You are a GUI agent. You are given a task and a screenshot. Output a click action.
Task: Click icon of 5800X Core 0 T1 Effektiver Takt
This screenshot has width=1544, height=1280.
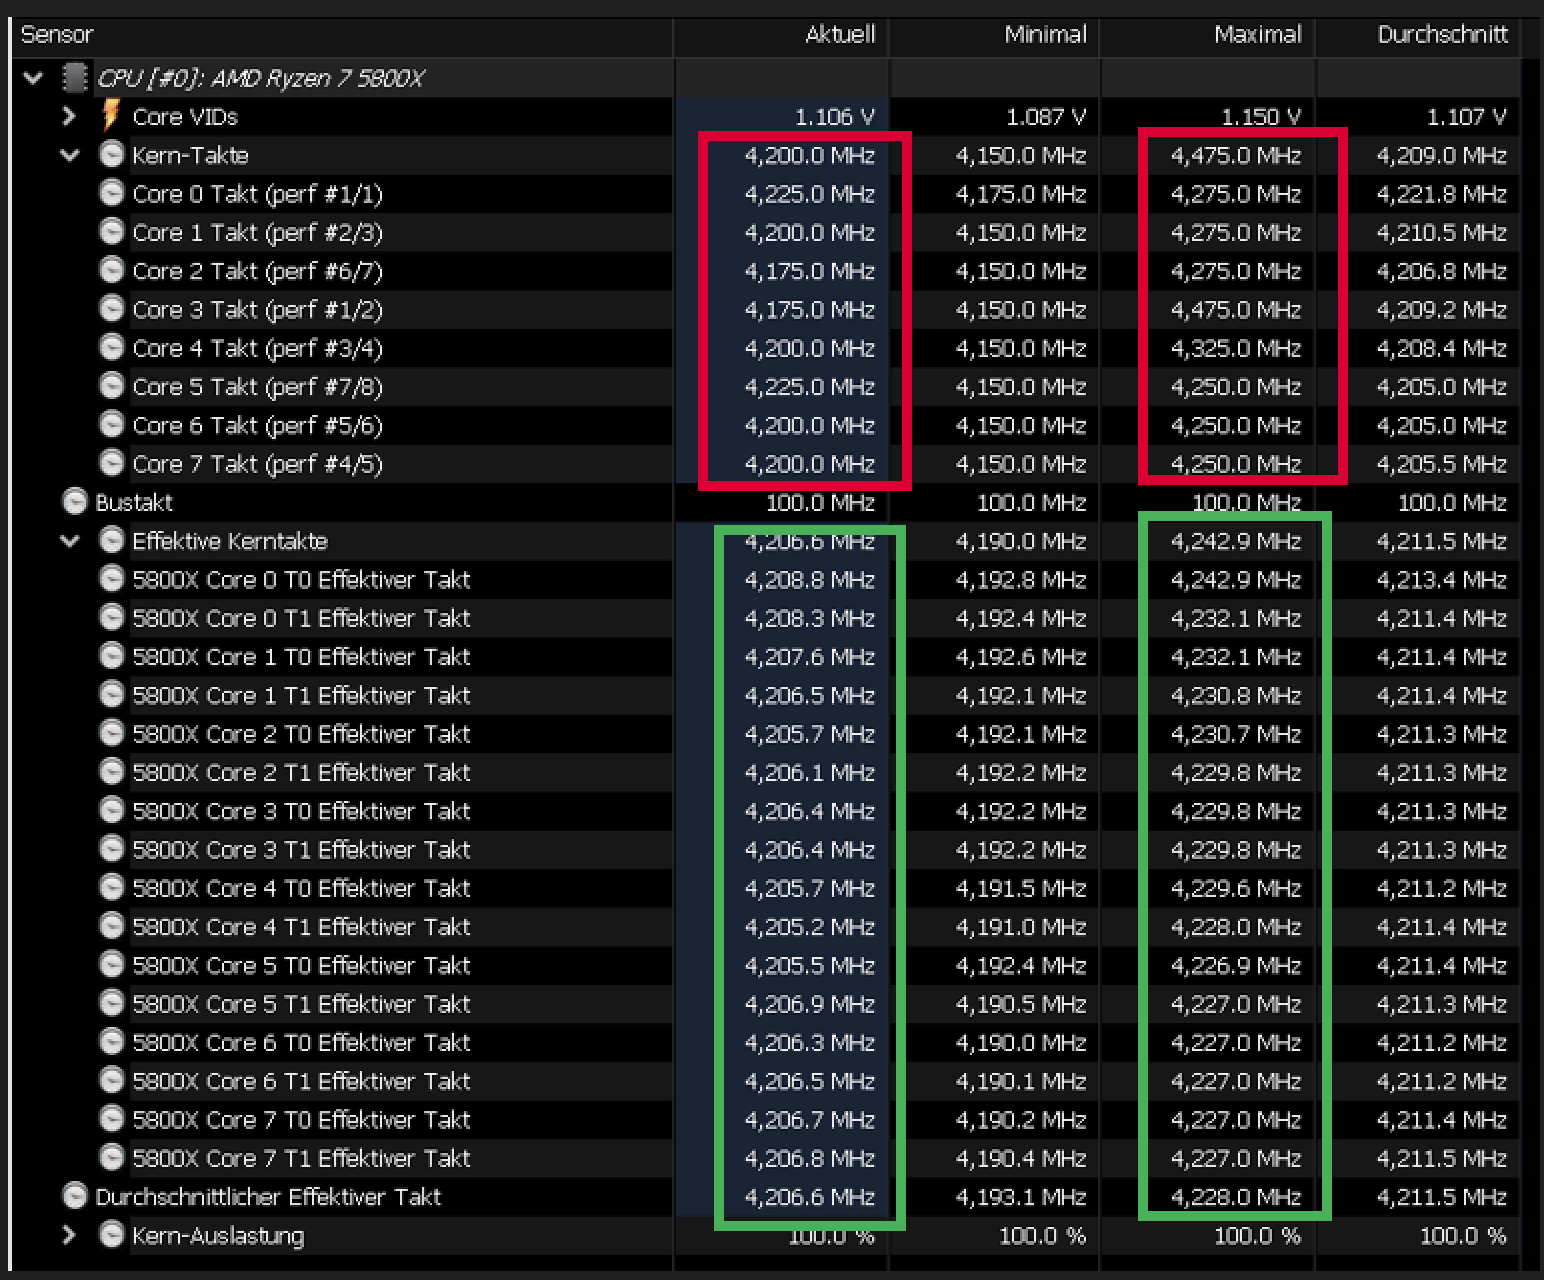(x=112, y=617)
